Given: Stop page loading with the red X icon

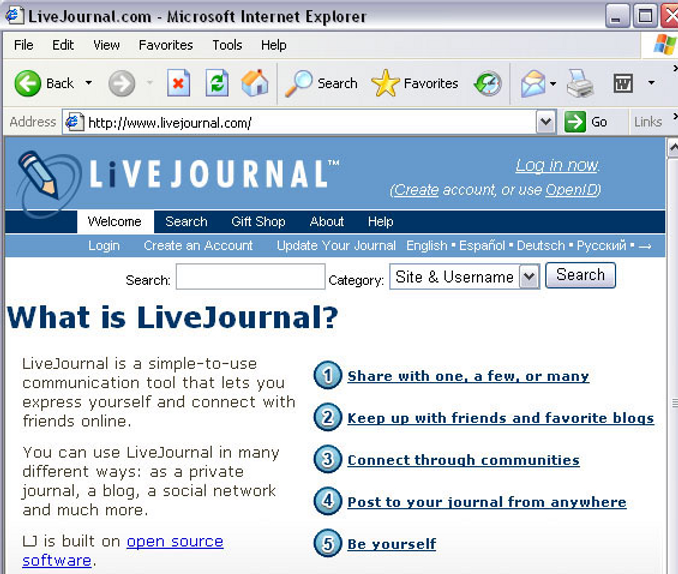Looking at the screenshot, I should tap(179, 83).
